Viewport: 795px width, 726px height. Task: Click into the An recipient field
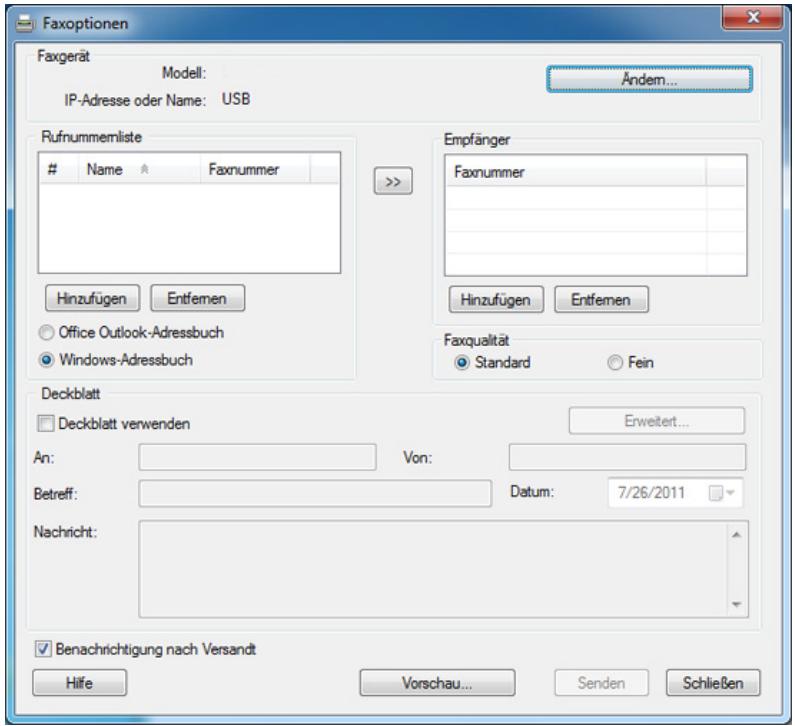(x=258, y=457)
